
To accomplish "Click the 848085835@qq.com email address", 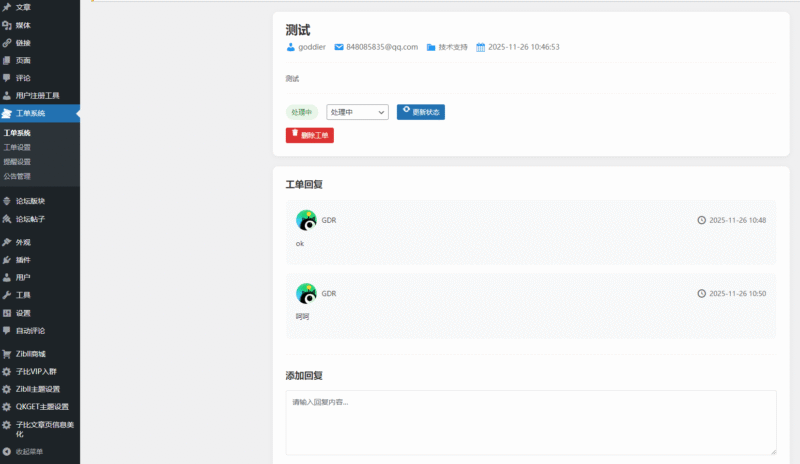I will (x=381, y=47).
